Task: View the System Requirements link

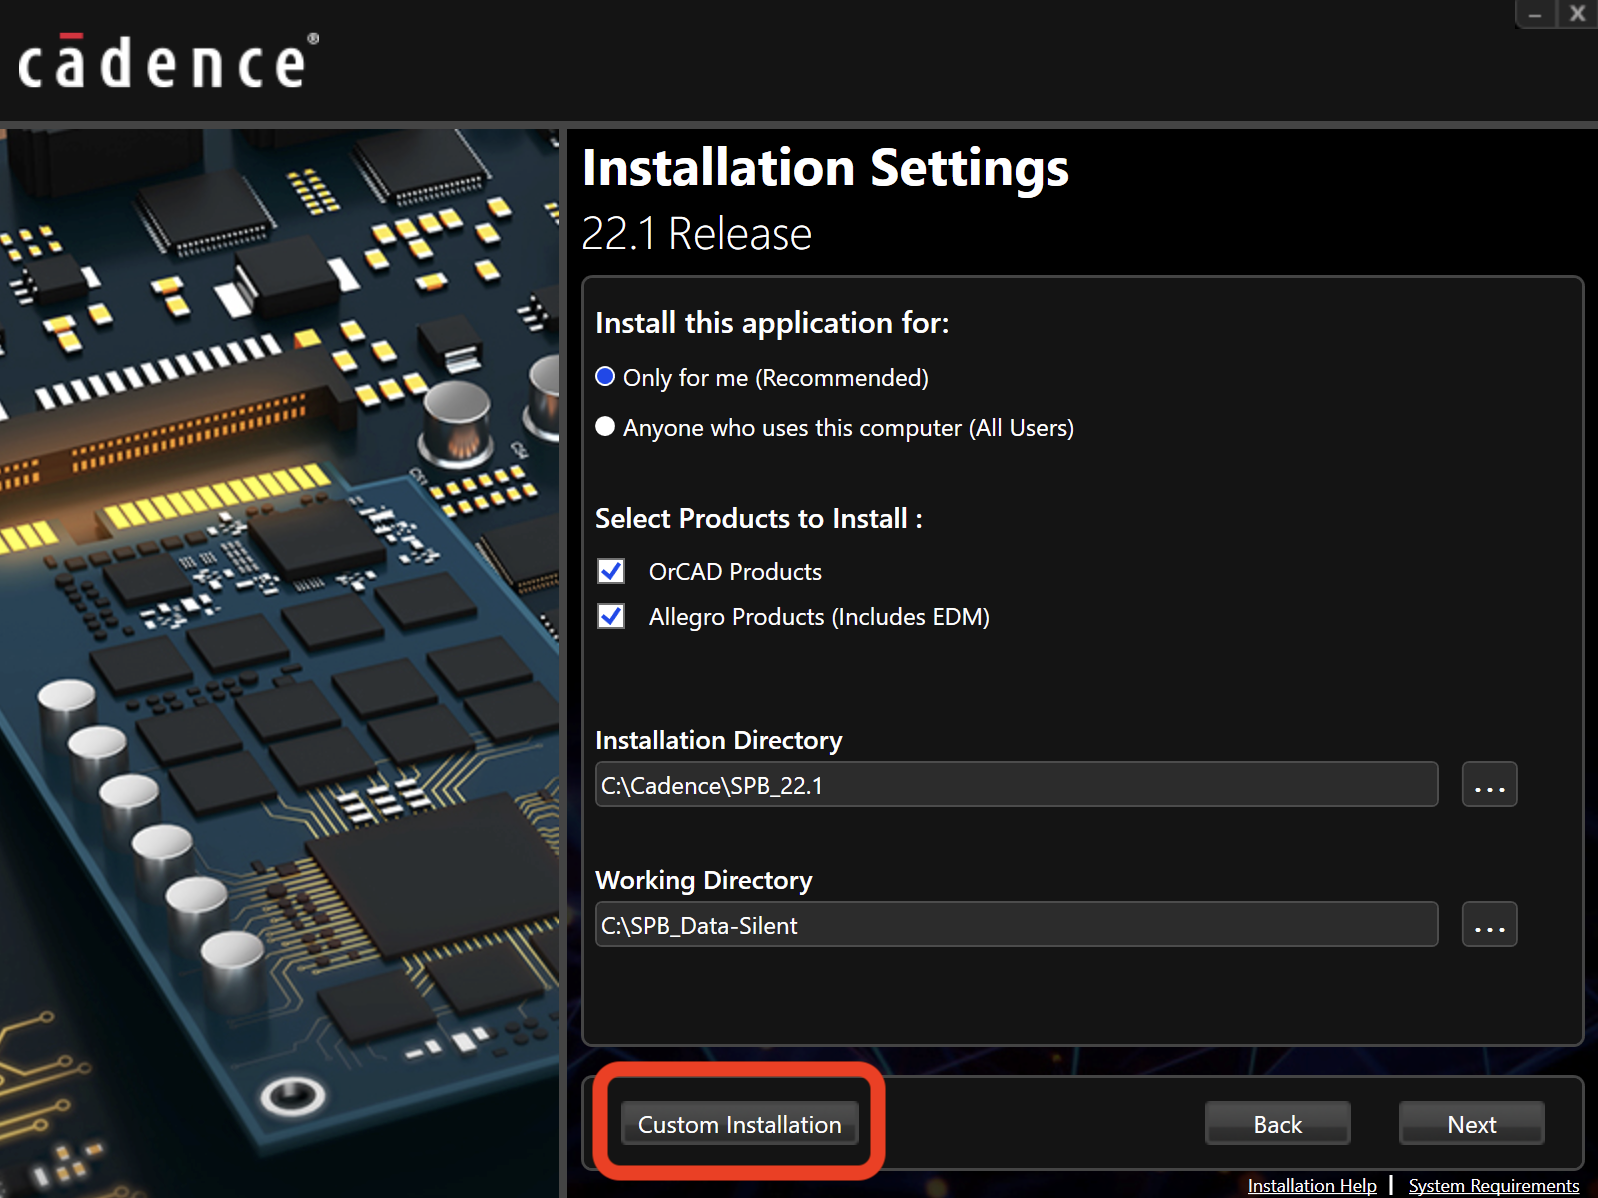Action: pos(1494,1185)
